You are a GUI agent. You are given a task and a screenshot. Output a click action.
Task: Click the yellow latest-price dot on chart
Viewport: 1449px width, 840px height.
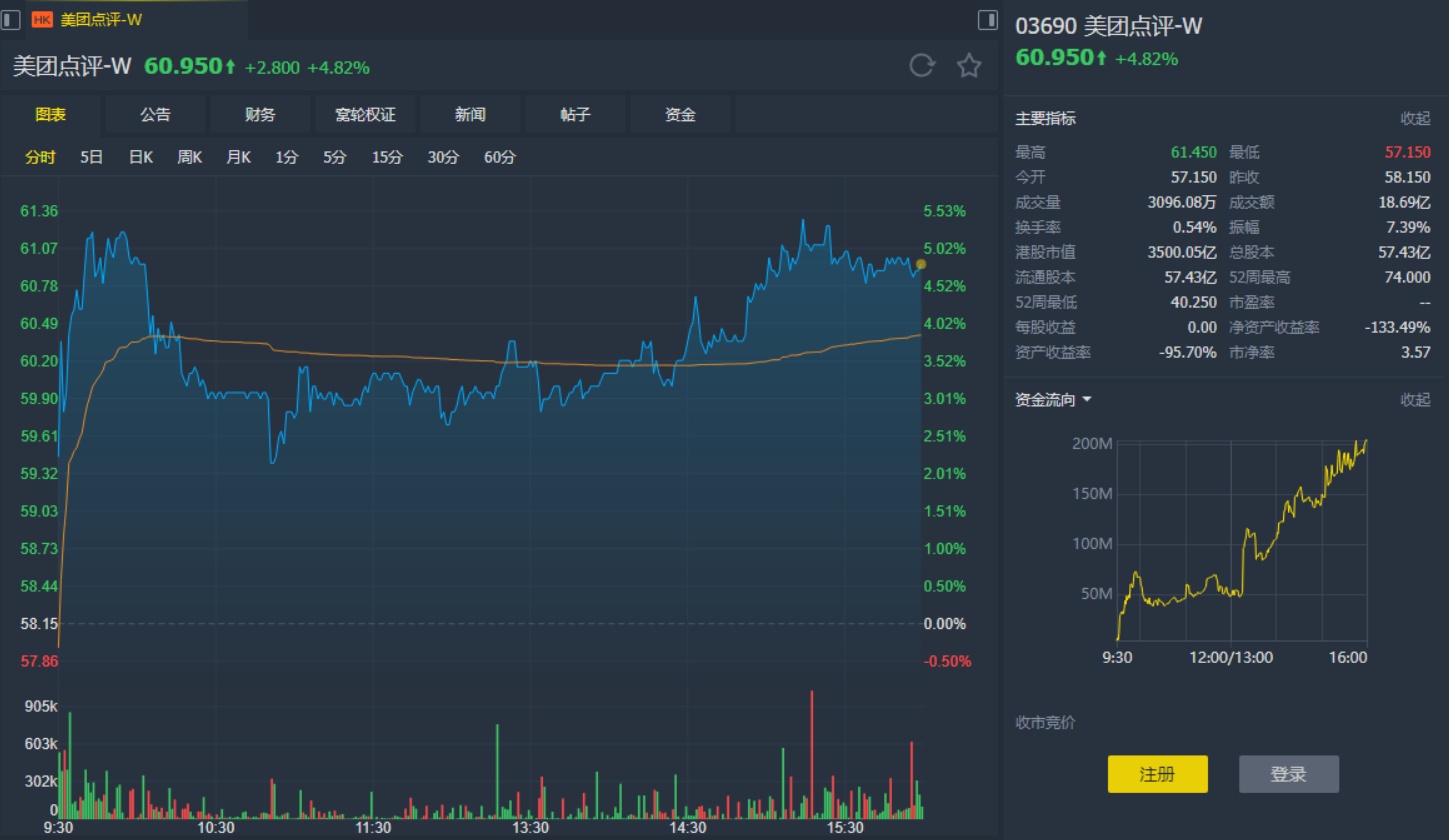921,264
